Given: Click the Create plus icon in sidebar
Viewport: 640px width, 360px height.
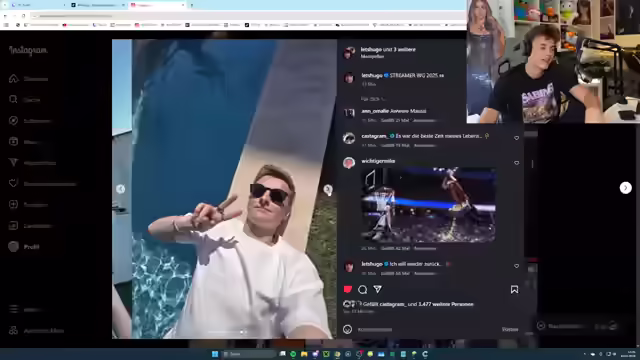Looking at the screenshot, I should coord(13,204).
